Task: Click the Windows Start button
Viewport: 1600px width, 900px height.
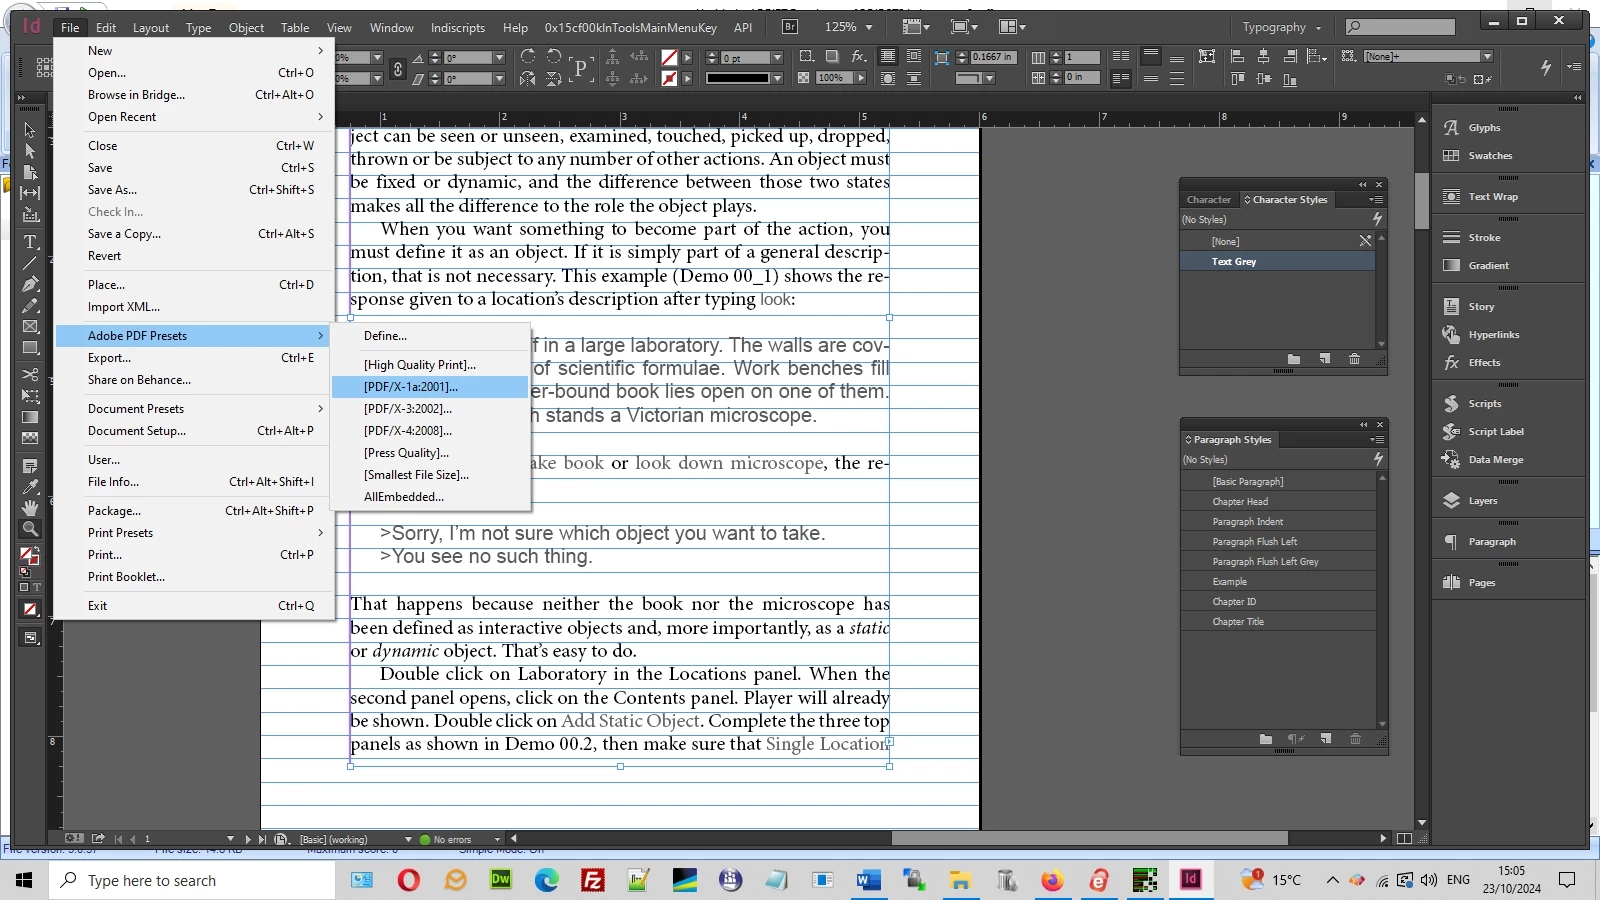Action: click(24, 880)
